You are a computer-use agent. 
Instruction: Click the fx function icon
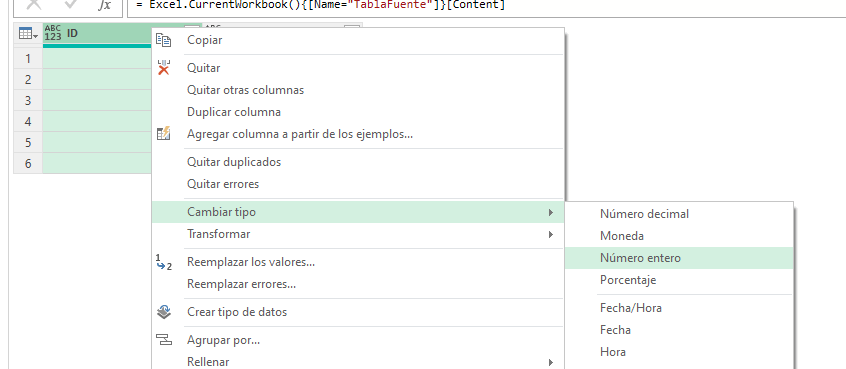coord(104,5)
